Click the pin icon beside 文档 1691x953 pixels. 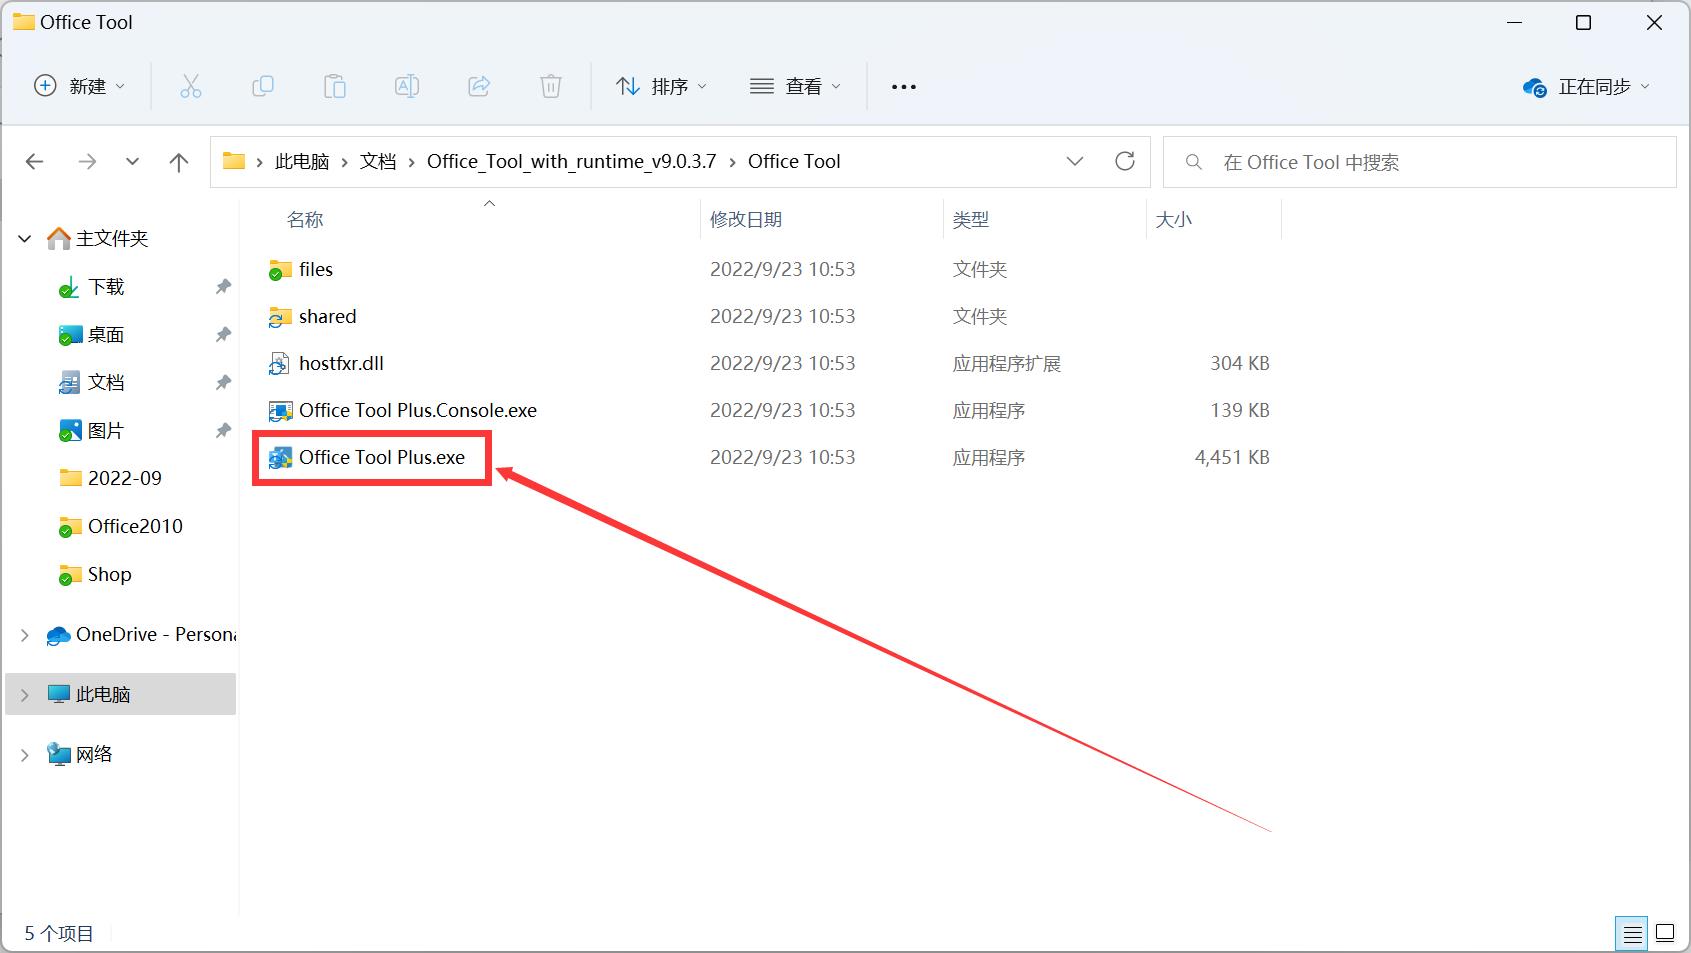223,383
